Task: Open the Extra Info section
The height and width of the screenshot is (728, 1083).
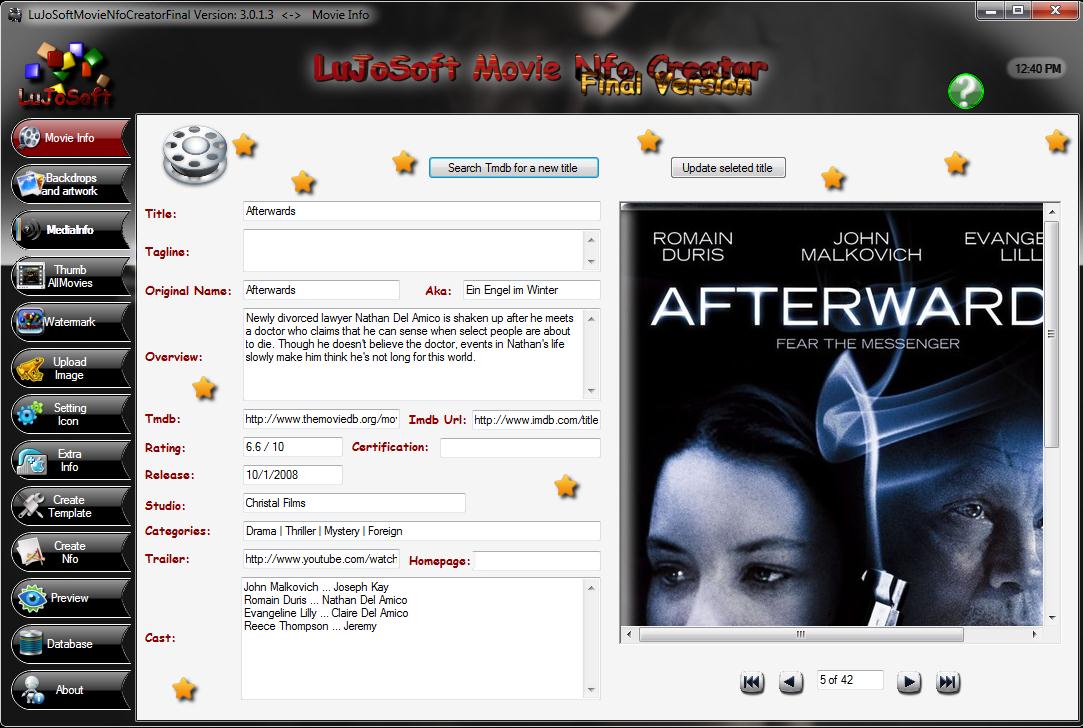Action: [70, 460]
